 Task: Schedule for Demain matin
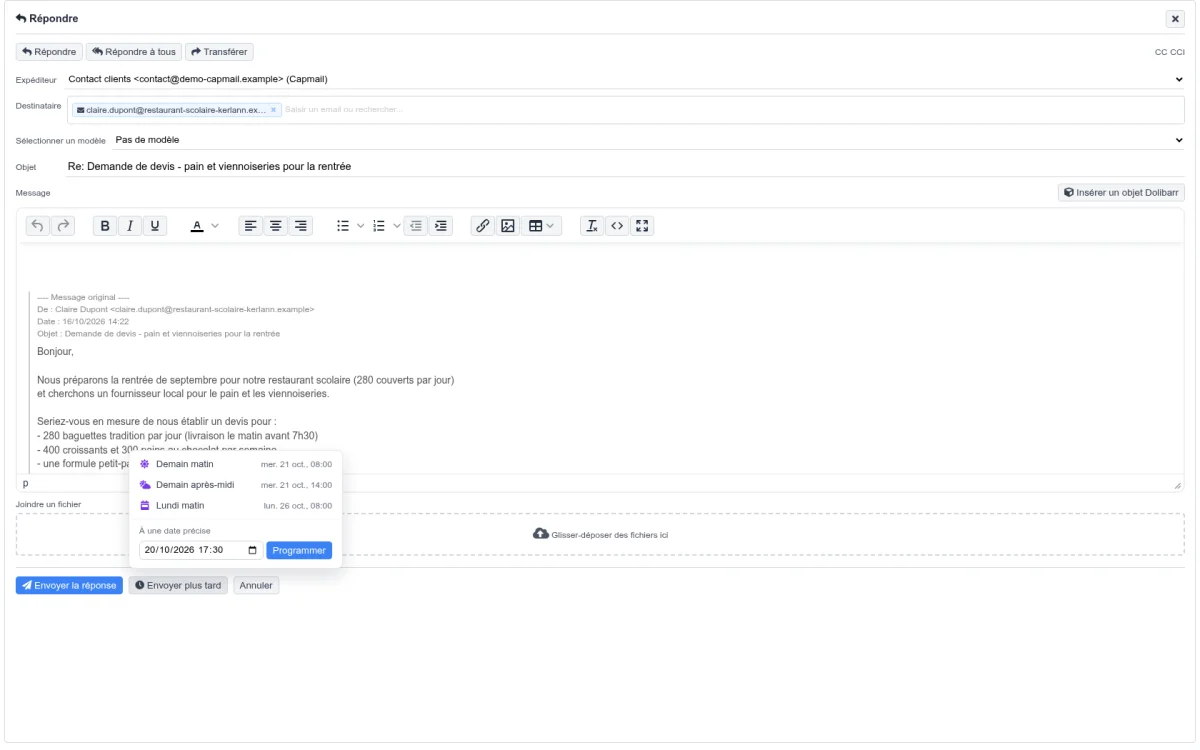click(235, 464)
